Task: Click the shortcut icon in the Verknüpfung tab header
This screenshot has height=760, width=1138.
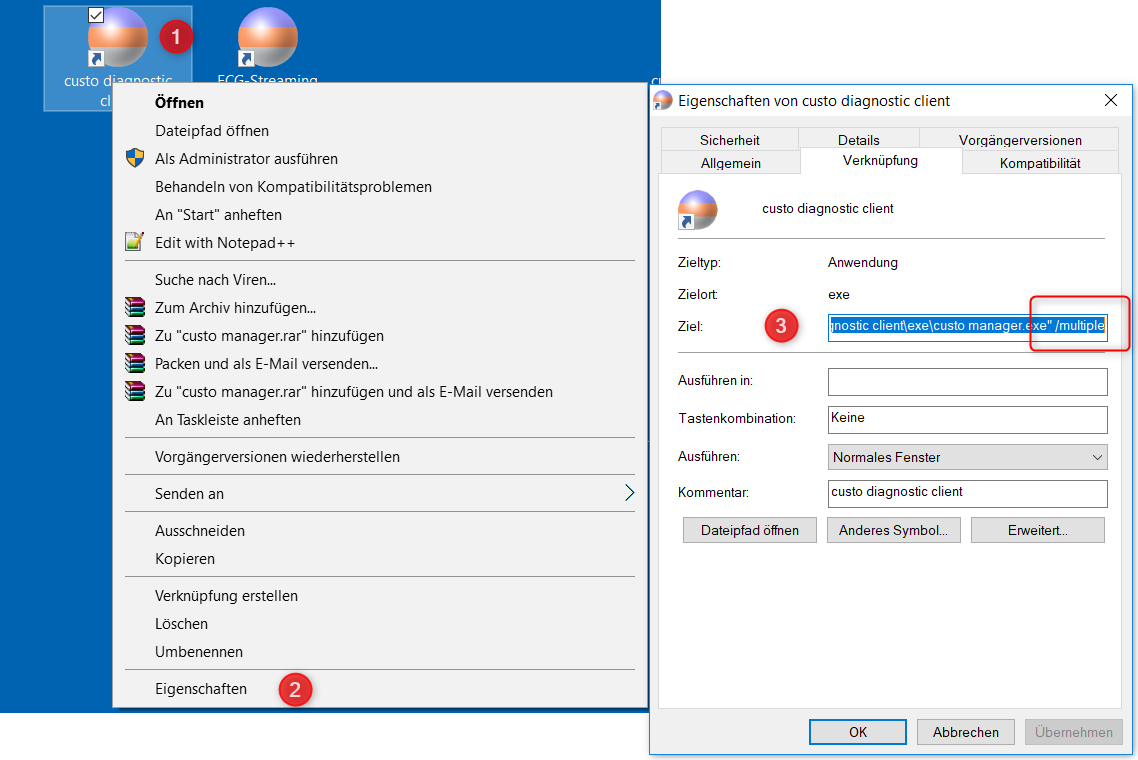Action: tap(697, 210)
